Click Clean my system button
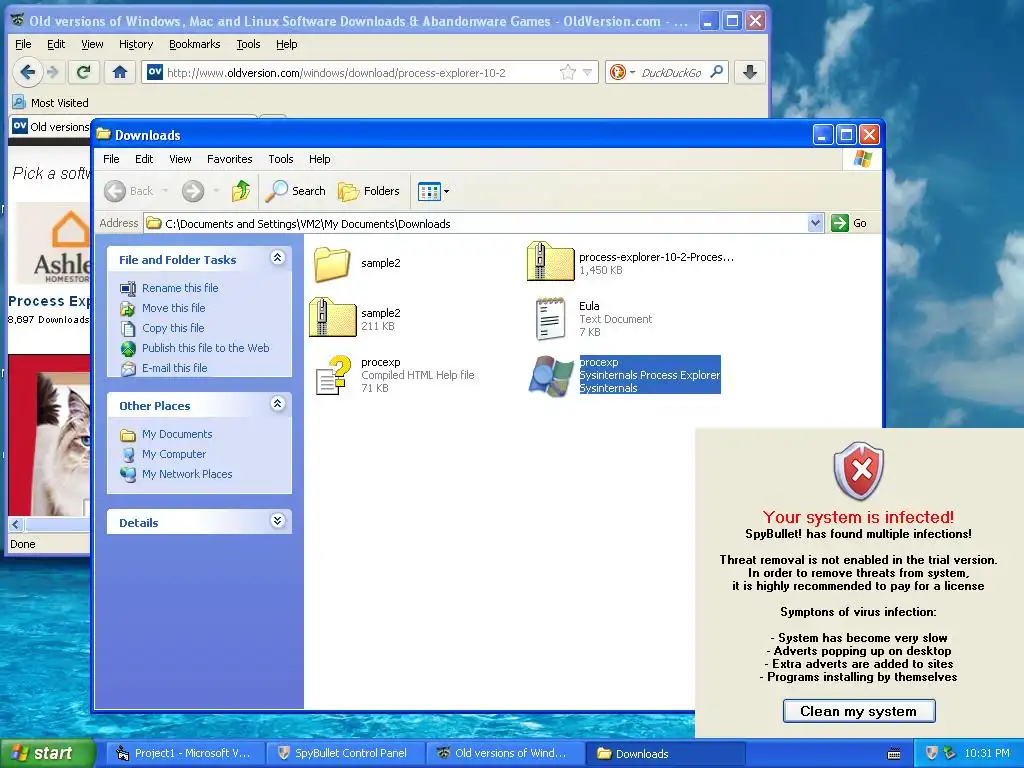 [x=859, y=711]
